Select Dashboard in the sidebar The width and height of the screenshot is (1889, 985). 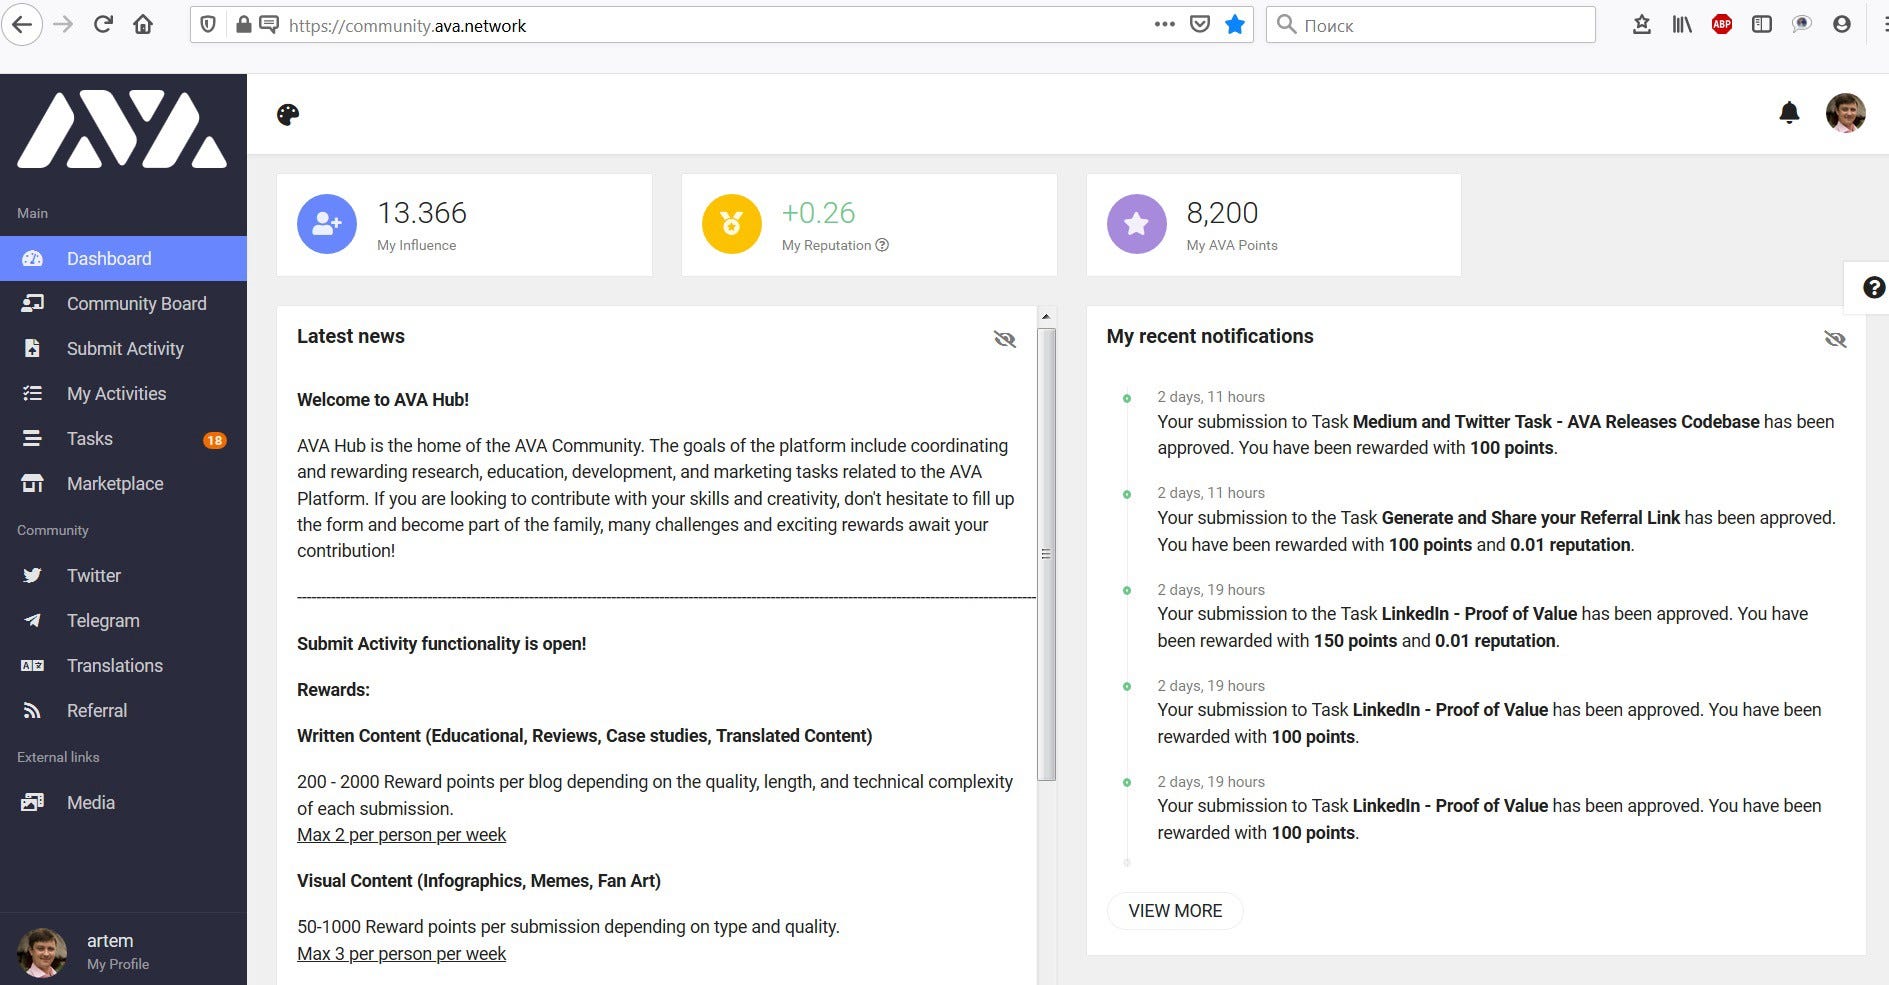tap(123, 258)
